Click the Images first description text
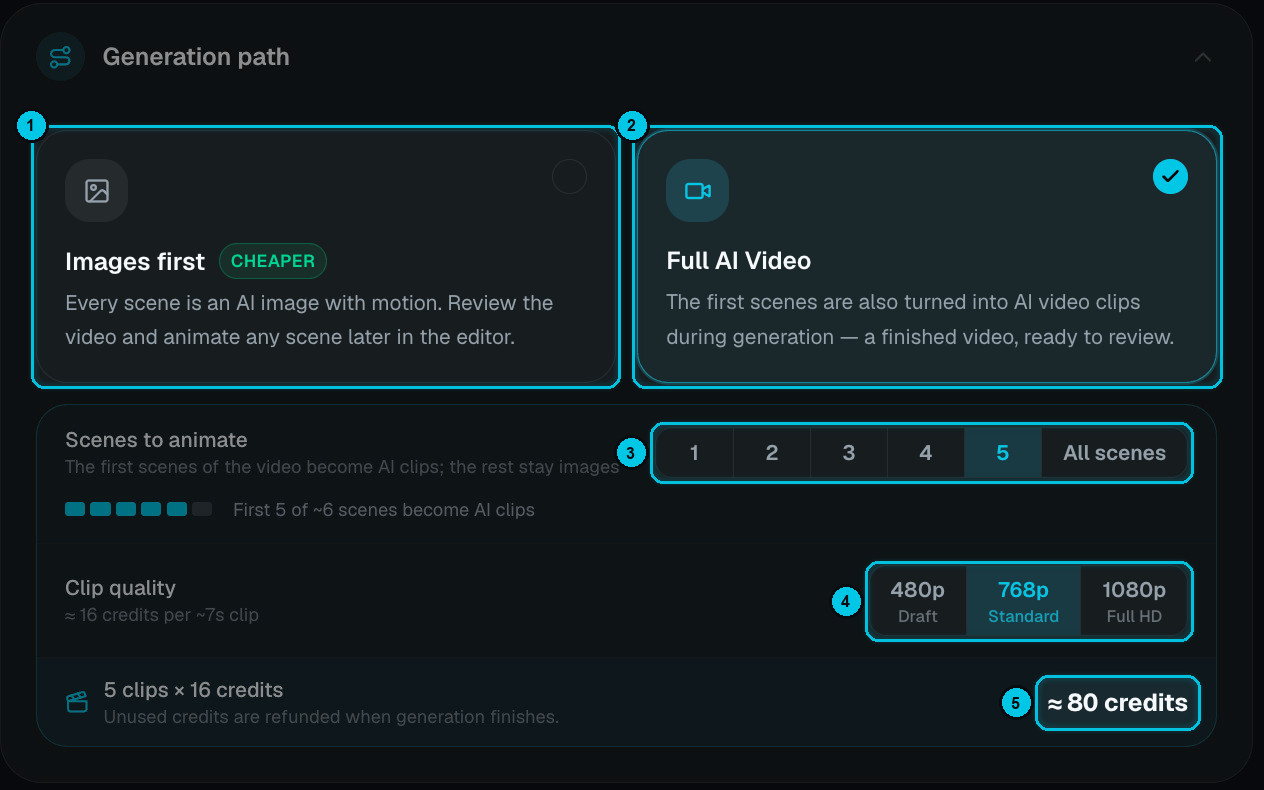This screenshot has width=1264, height=790. 309,320
